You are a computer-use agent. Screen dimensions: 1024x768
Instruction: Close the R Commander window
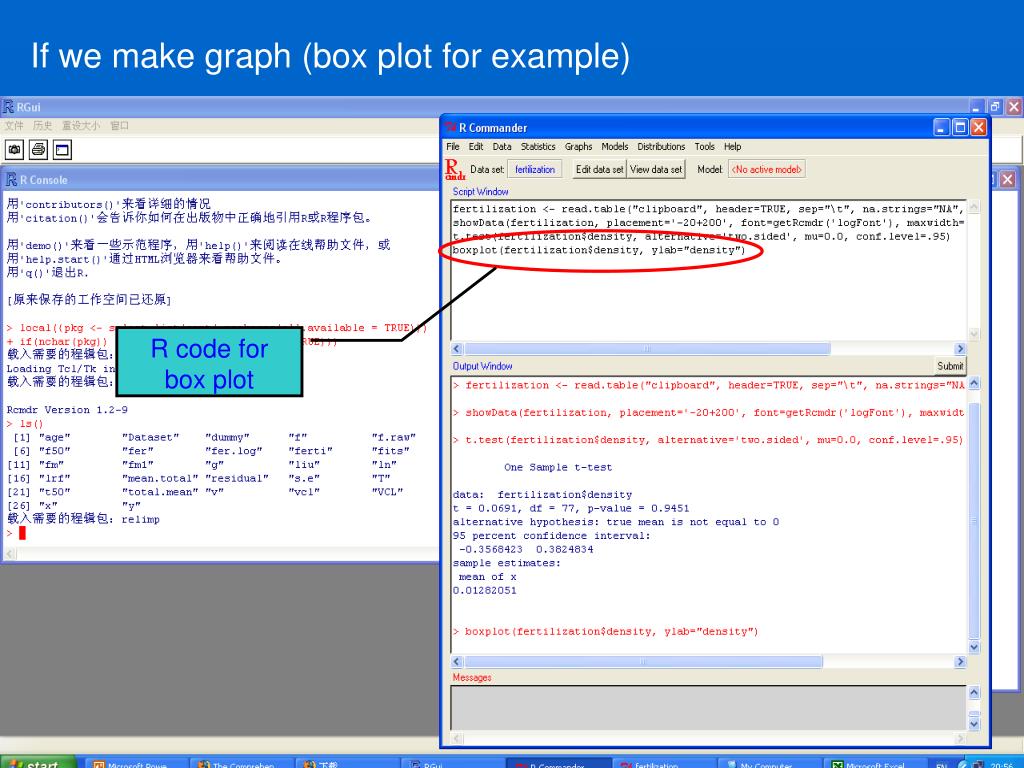click(978, 127)
